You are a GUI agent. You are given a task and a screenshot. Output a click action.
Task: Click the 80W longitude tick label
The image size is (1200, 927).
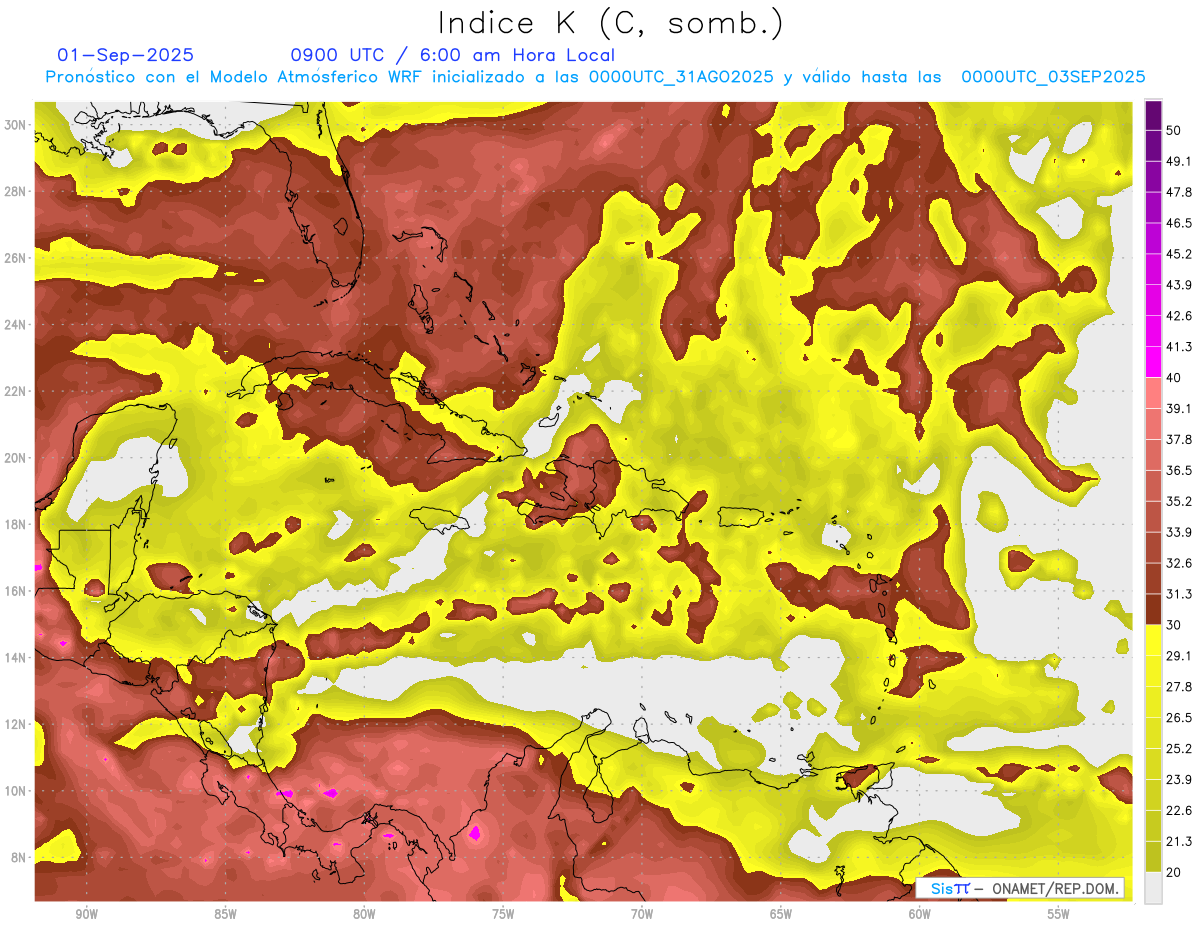click(x=364, y=914)
